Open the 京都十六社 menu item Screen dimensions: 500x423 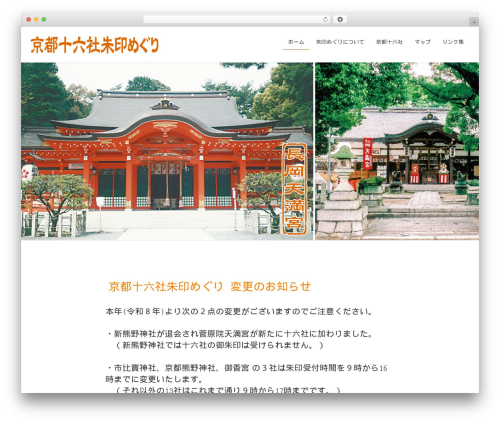click(x=389, y=42)
